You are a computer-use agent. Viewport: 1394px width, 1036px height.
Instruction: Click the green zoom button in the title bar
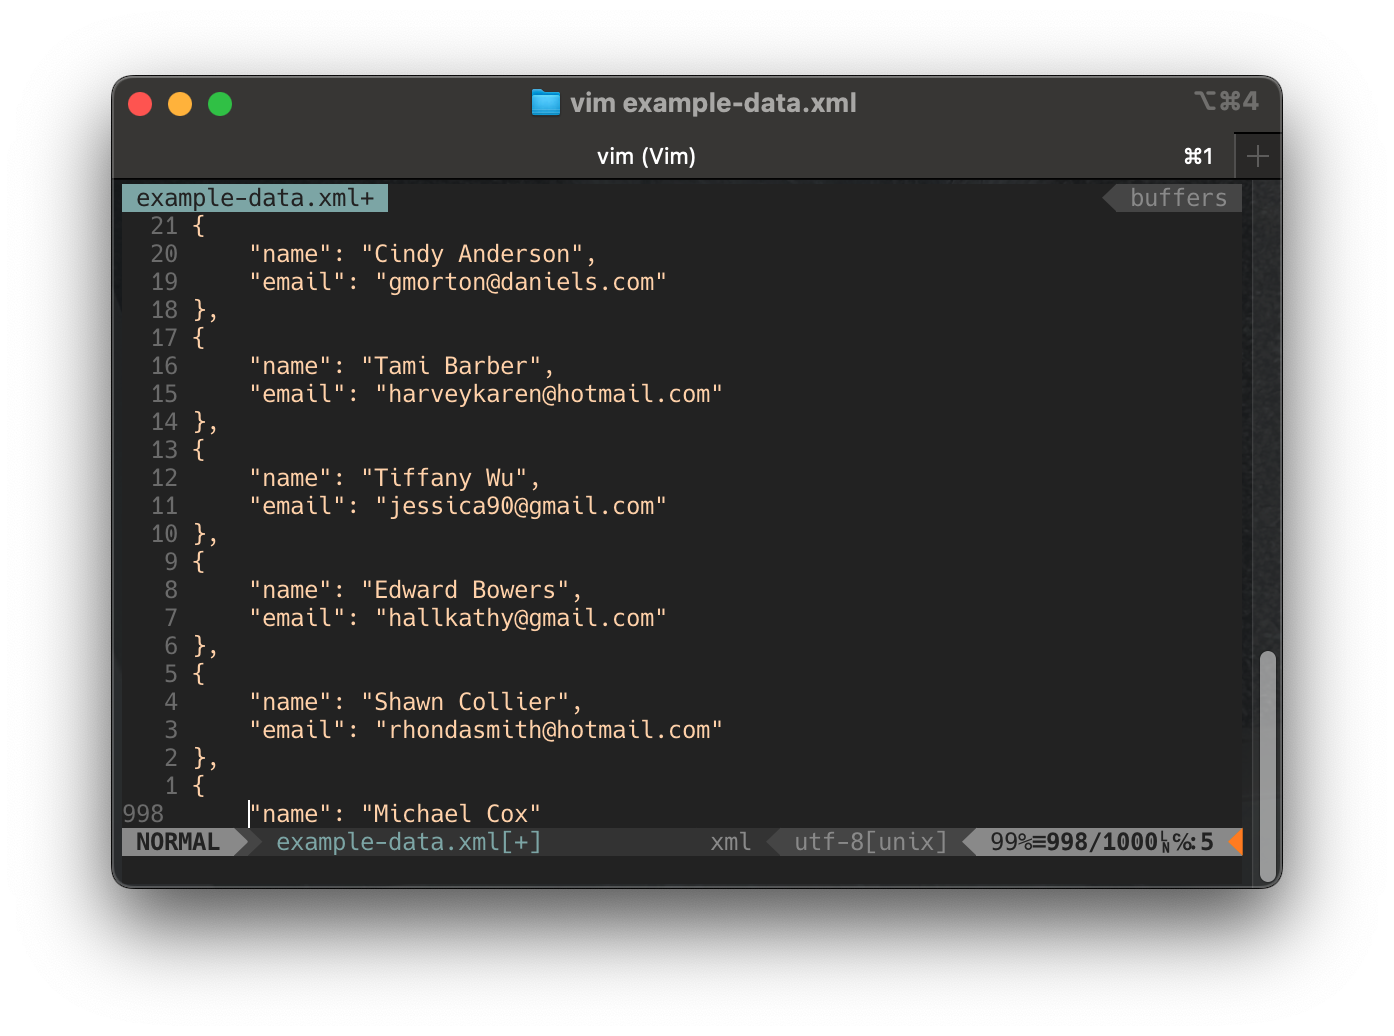tap(219, 103)
